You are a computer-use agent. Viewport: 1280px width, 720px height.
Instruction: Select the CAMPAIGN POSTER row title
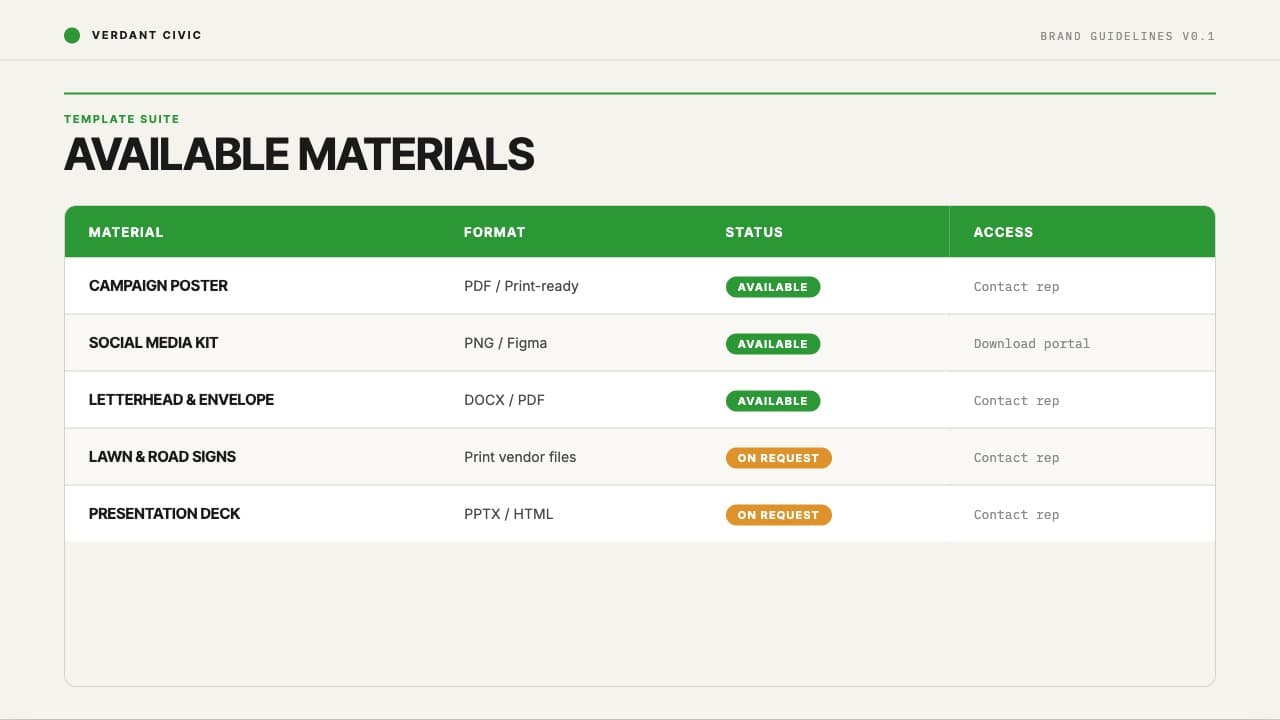click(158, 286)
